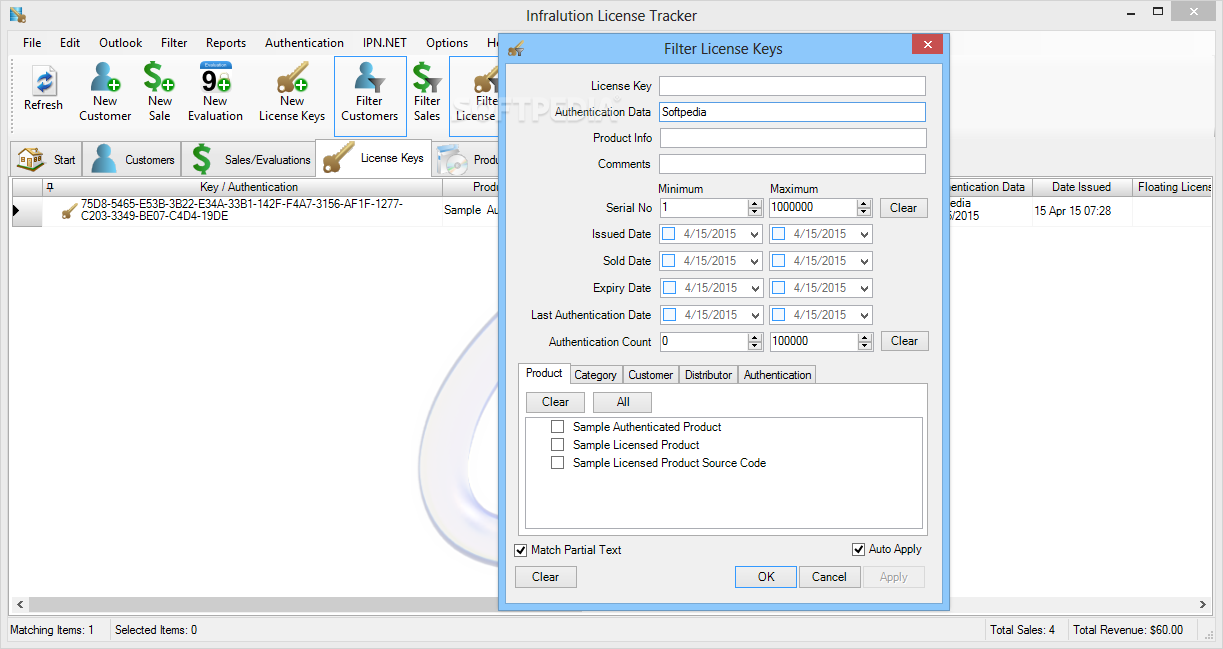Viewport: 1223px width, 649px height.
Task: Click the Sales/Evaluations tab dollar icon
Action: click(x=202, y=159)
